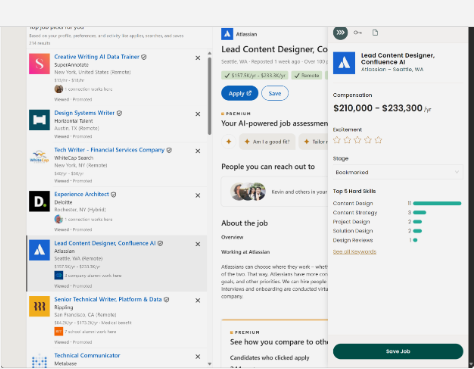Rate excitement one star
474x369 pixels.
pos(337,140)
